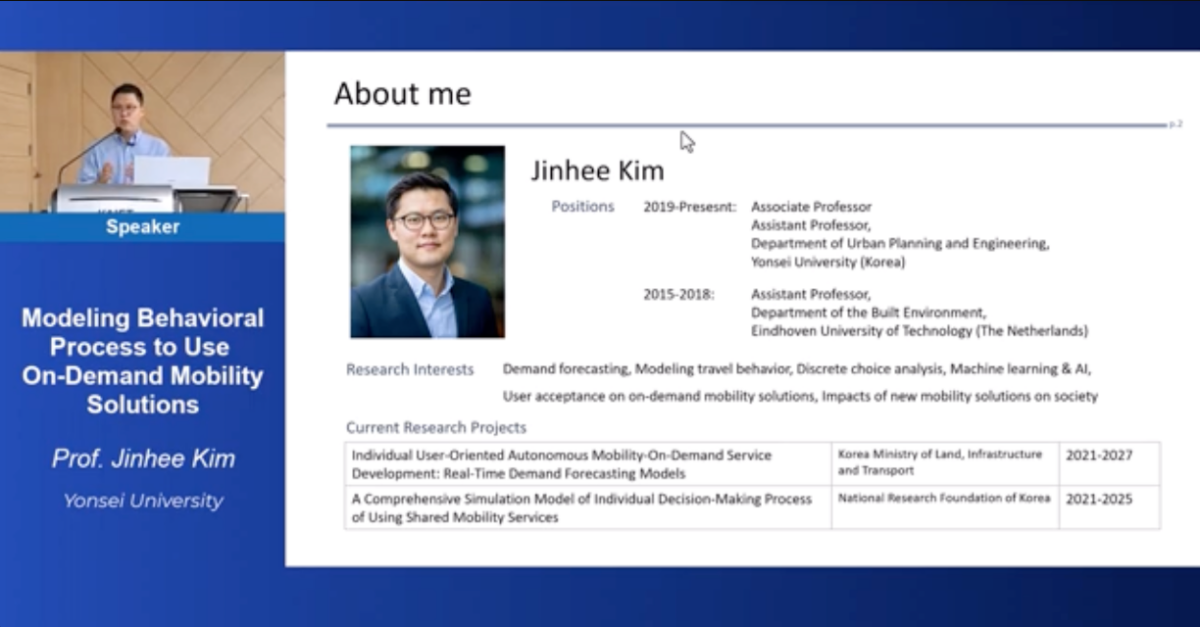
Task: Click the portrait photo on the slide
Action: click(427, 241)
